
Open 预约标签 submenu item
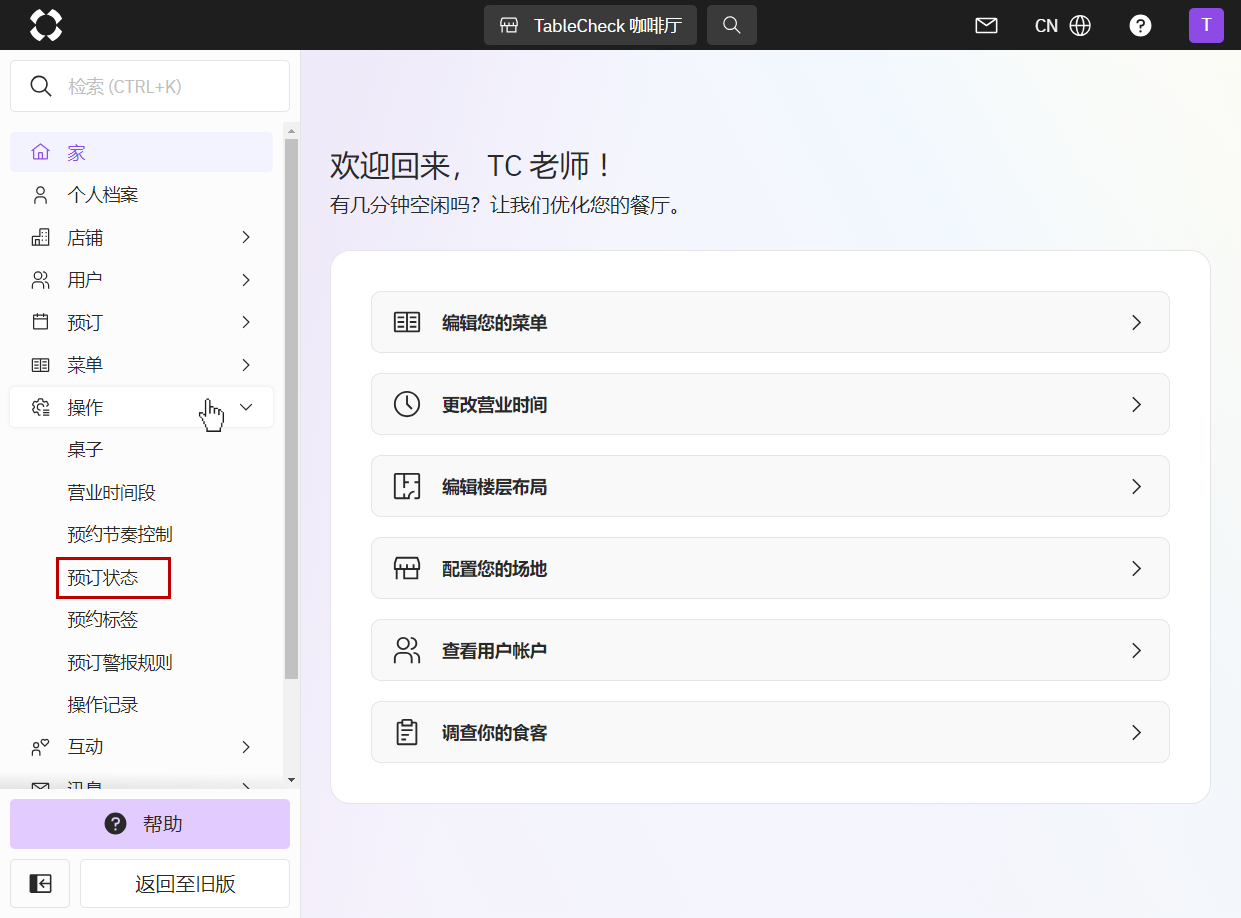point(103,619)
